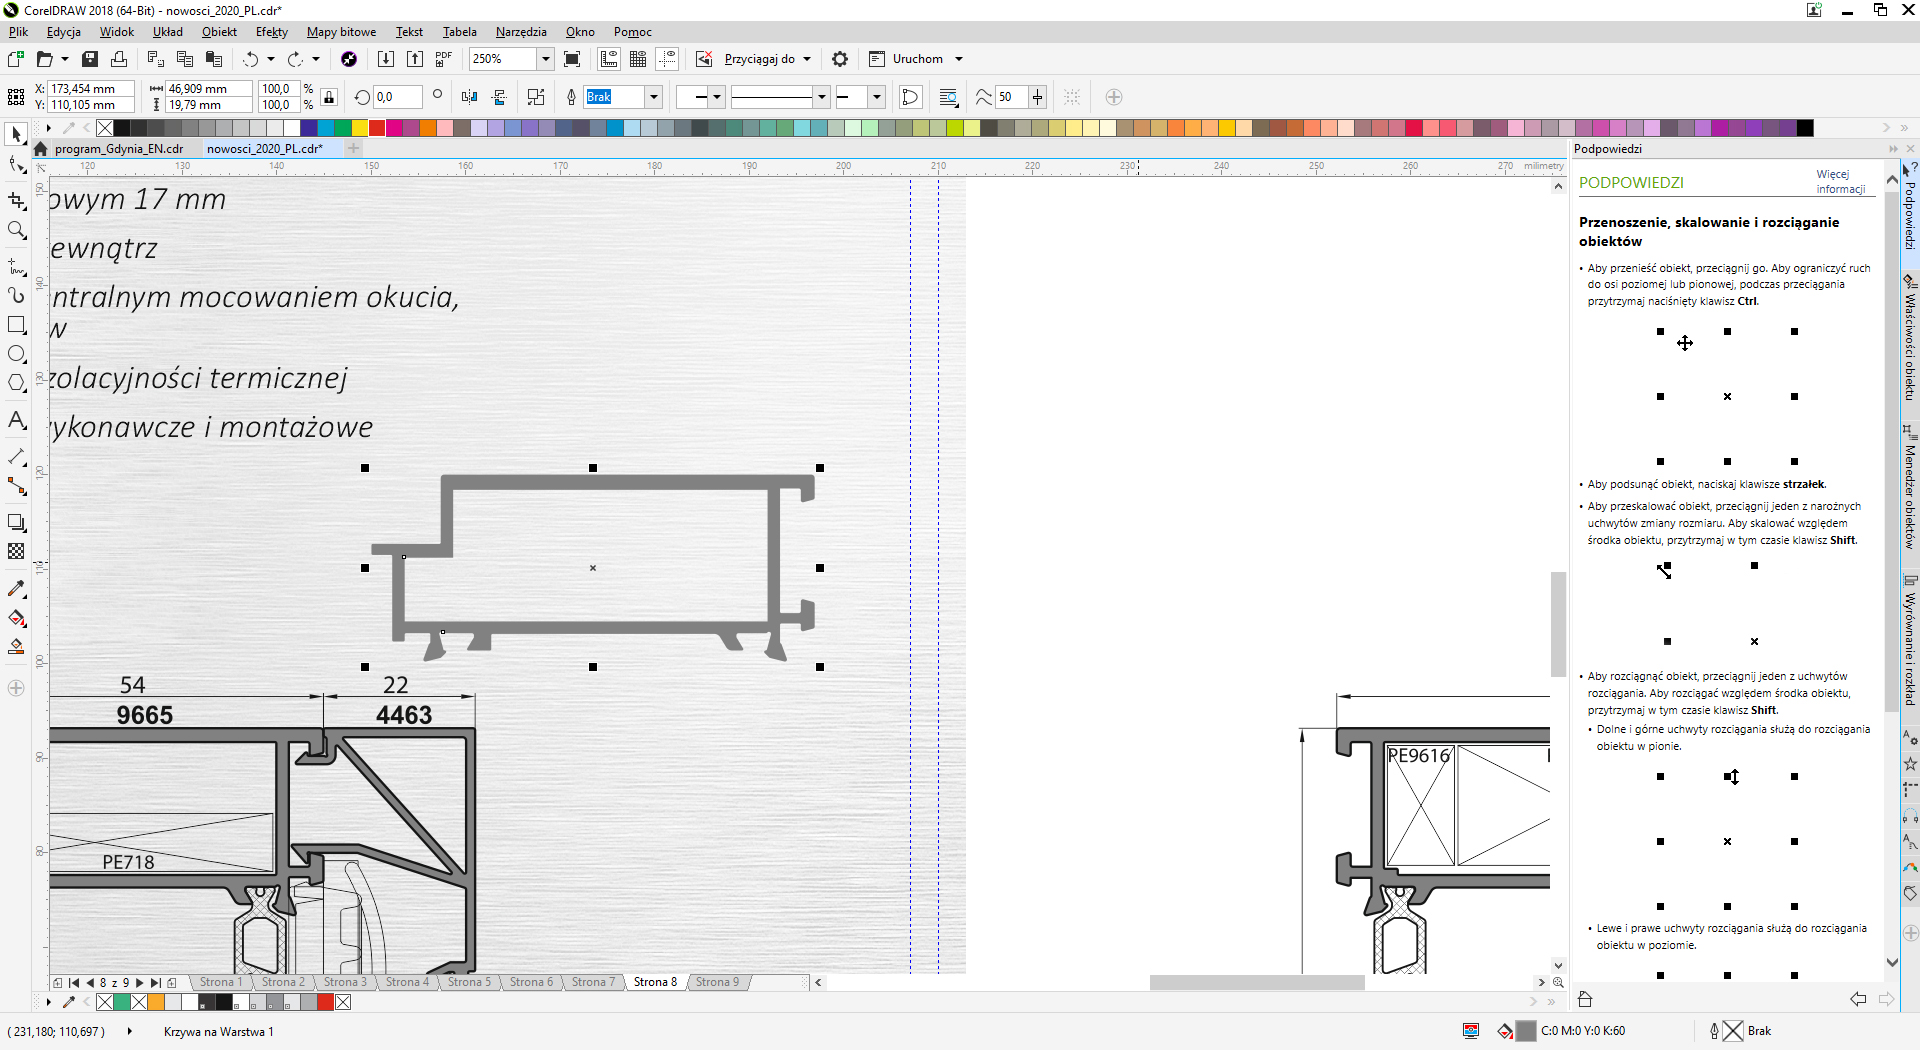The image size is (1920, 1050).
Task: Activate the Crop tool
Action: click(16, 201)
